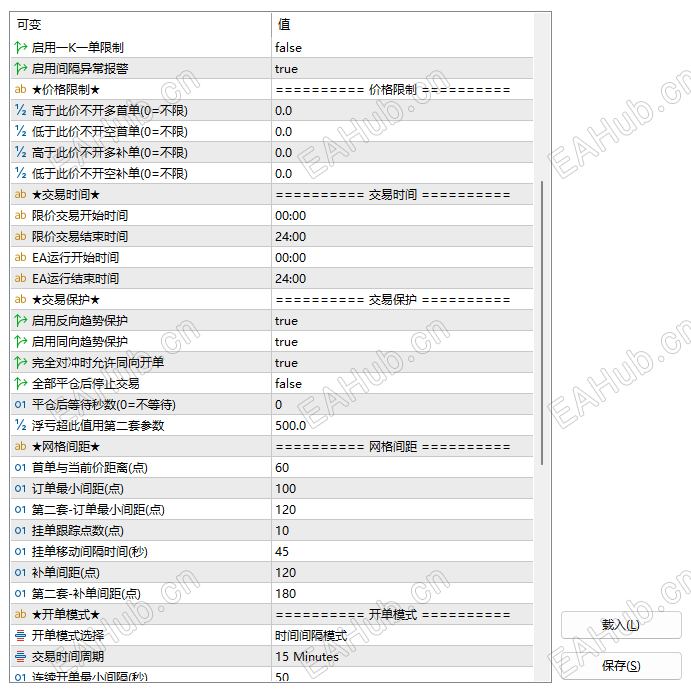Click the ab string icon beside ★价格限制★
Screen dimensions: 691x693
20,89
